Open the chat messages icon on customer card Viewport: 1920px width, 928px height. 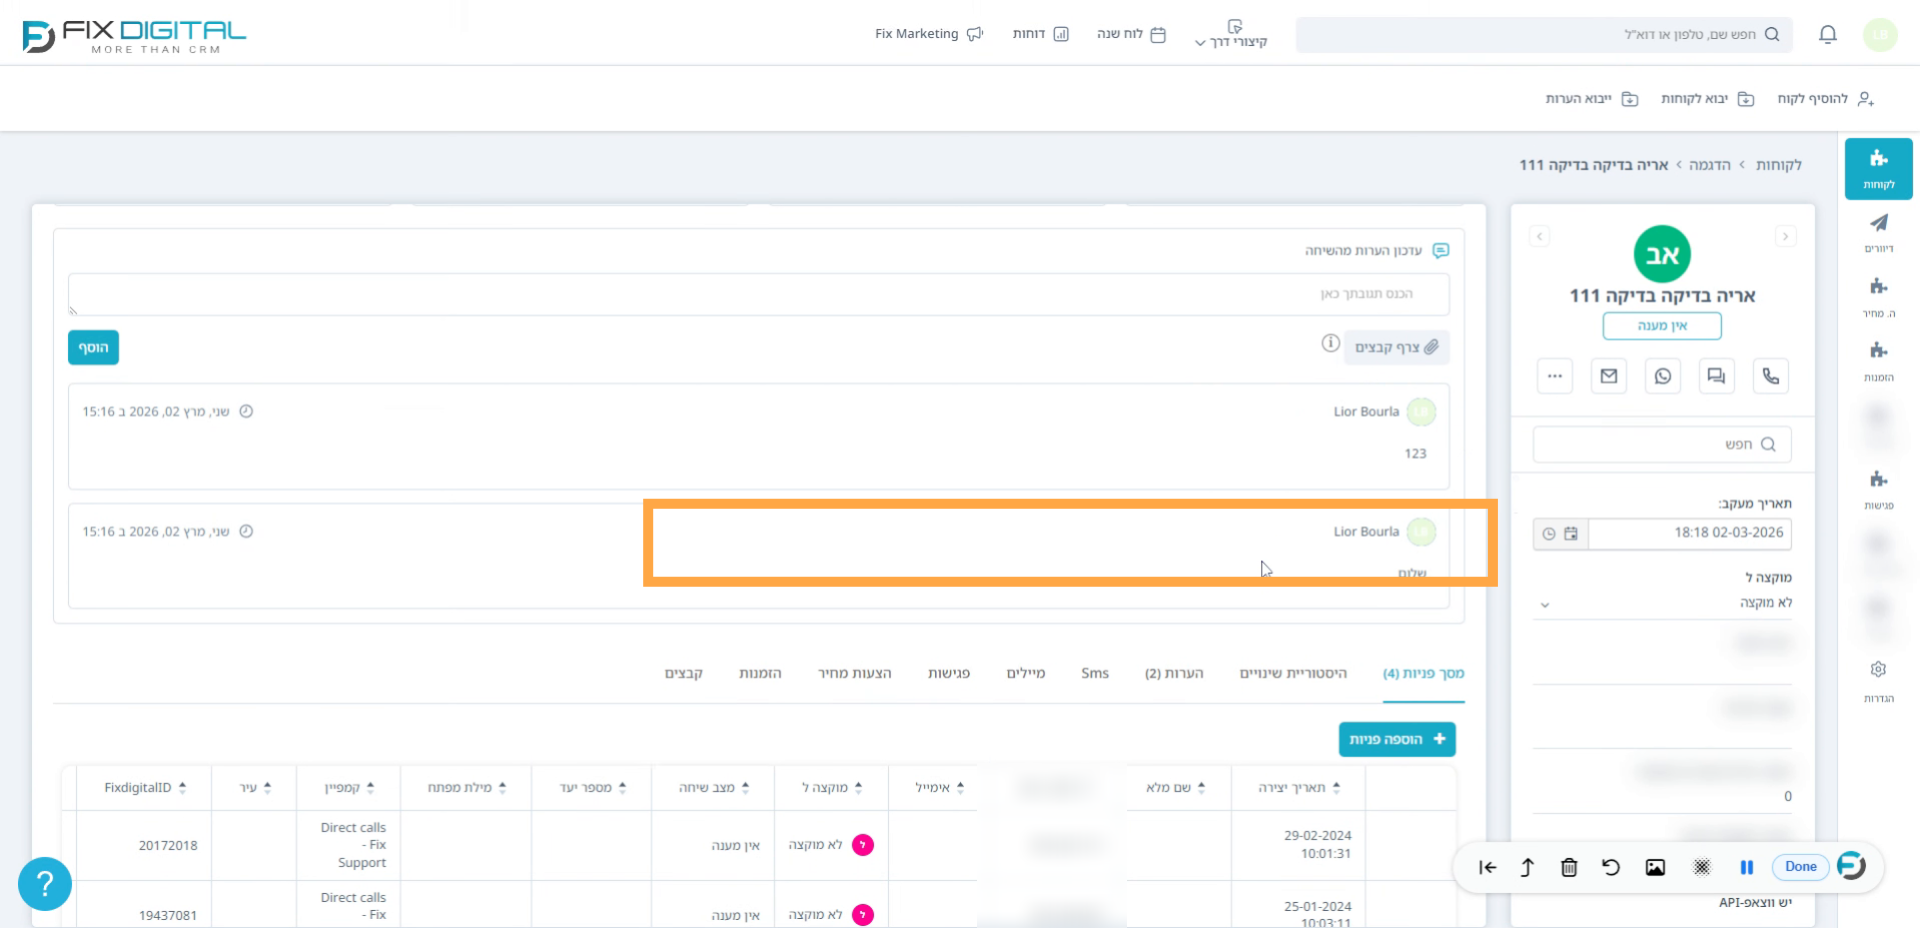(1716, 376)
